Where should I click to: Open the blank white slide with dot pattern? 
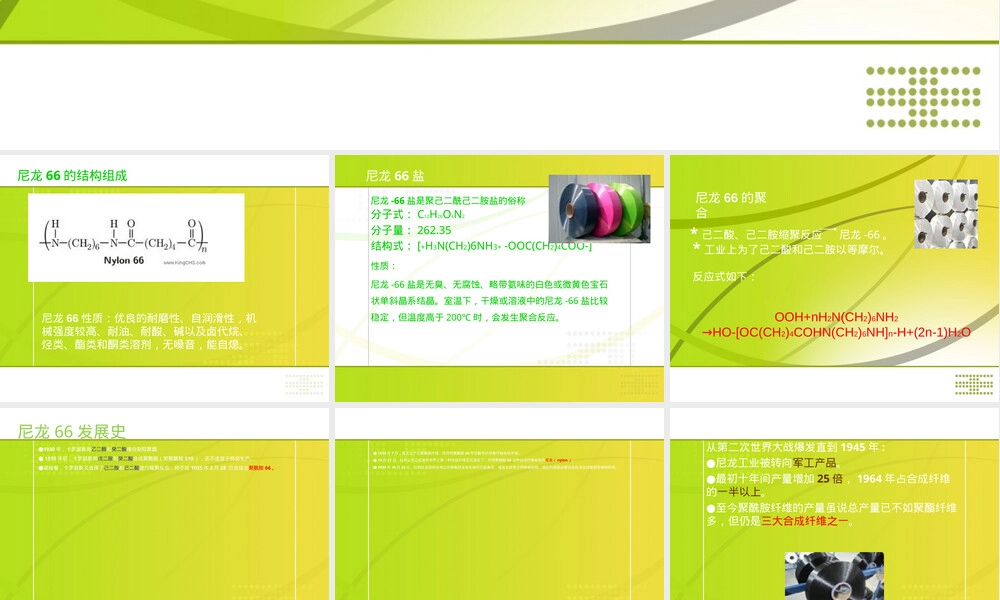[499, 75]
